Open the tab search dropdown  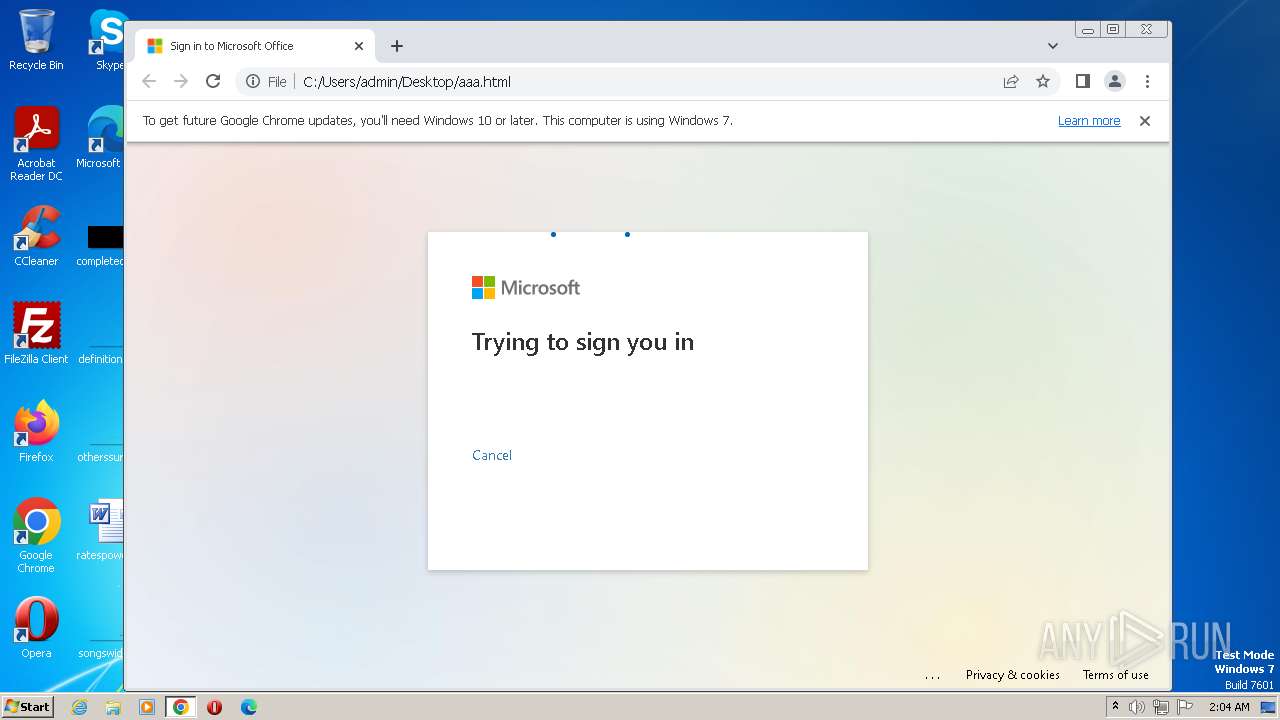pos(1053,46)
